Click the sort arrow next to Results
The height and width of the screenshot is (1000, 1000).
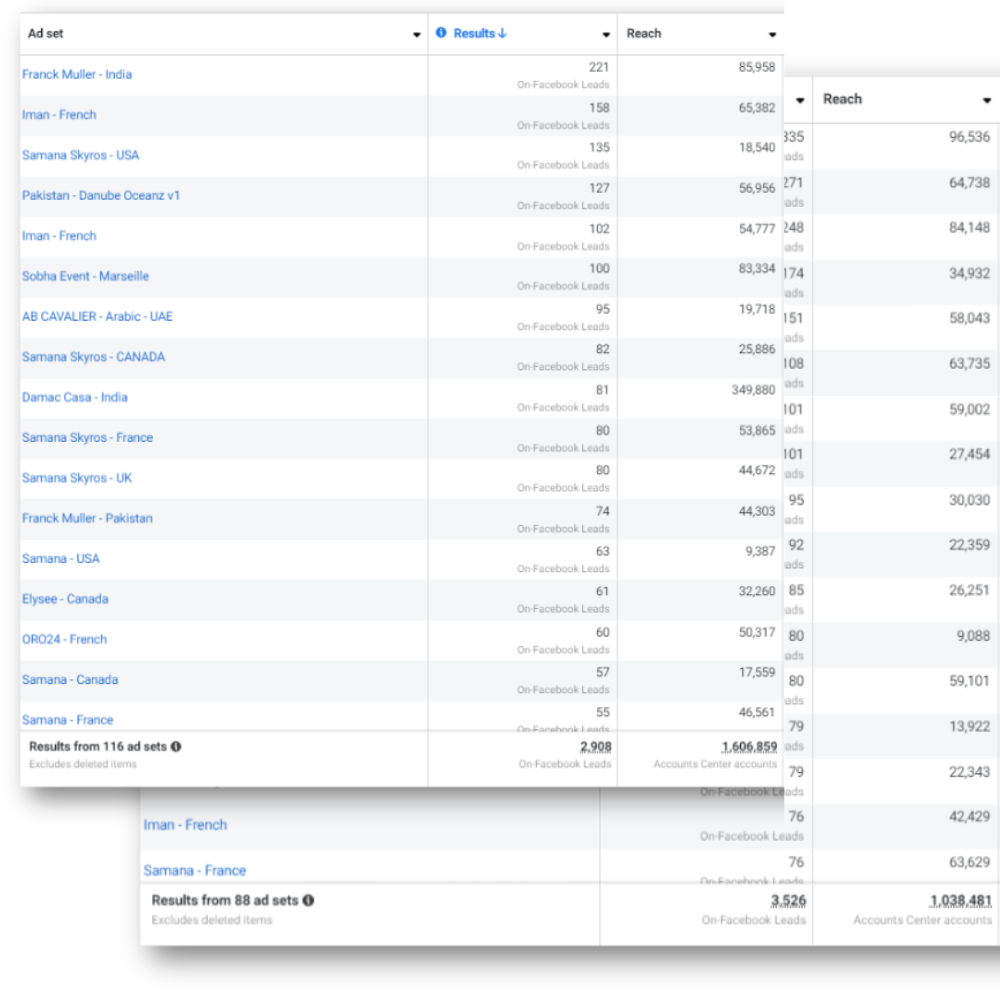click(x=503, y=33)
